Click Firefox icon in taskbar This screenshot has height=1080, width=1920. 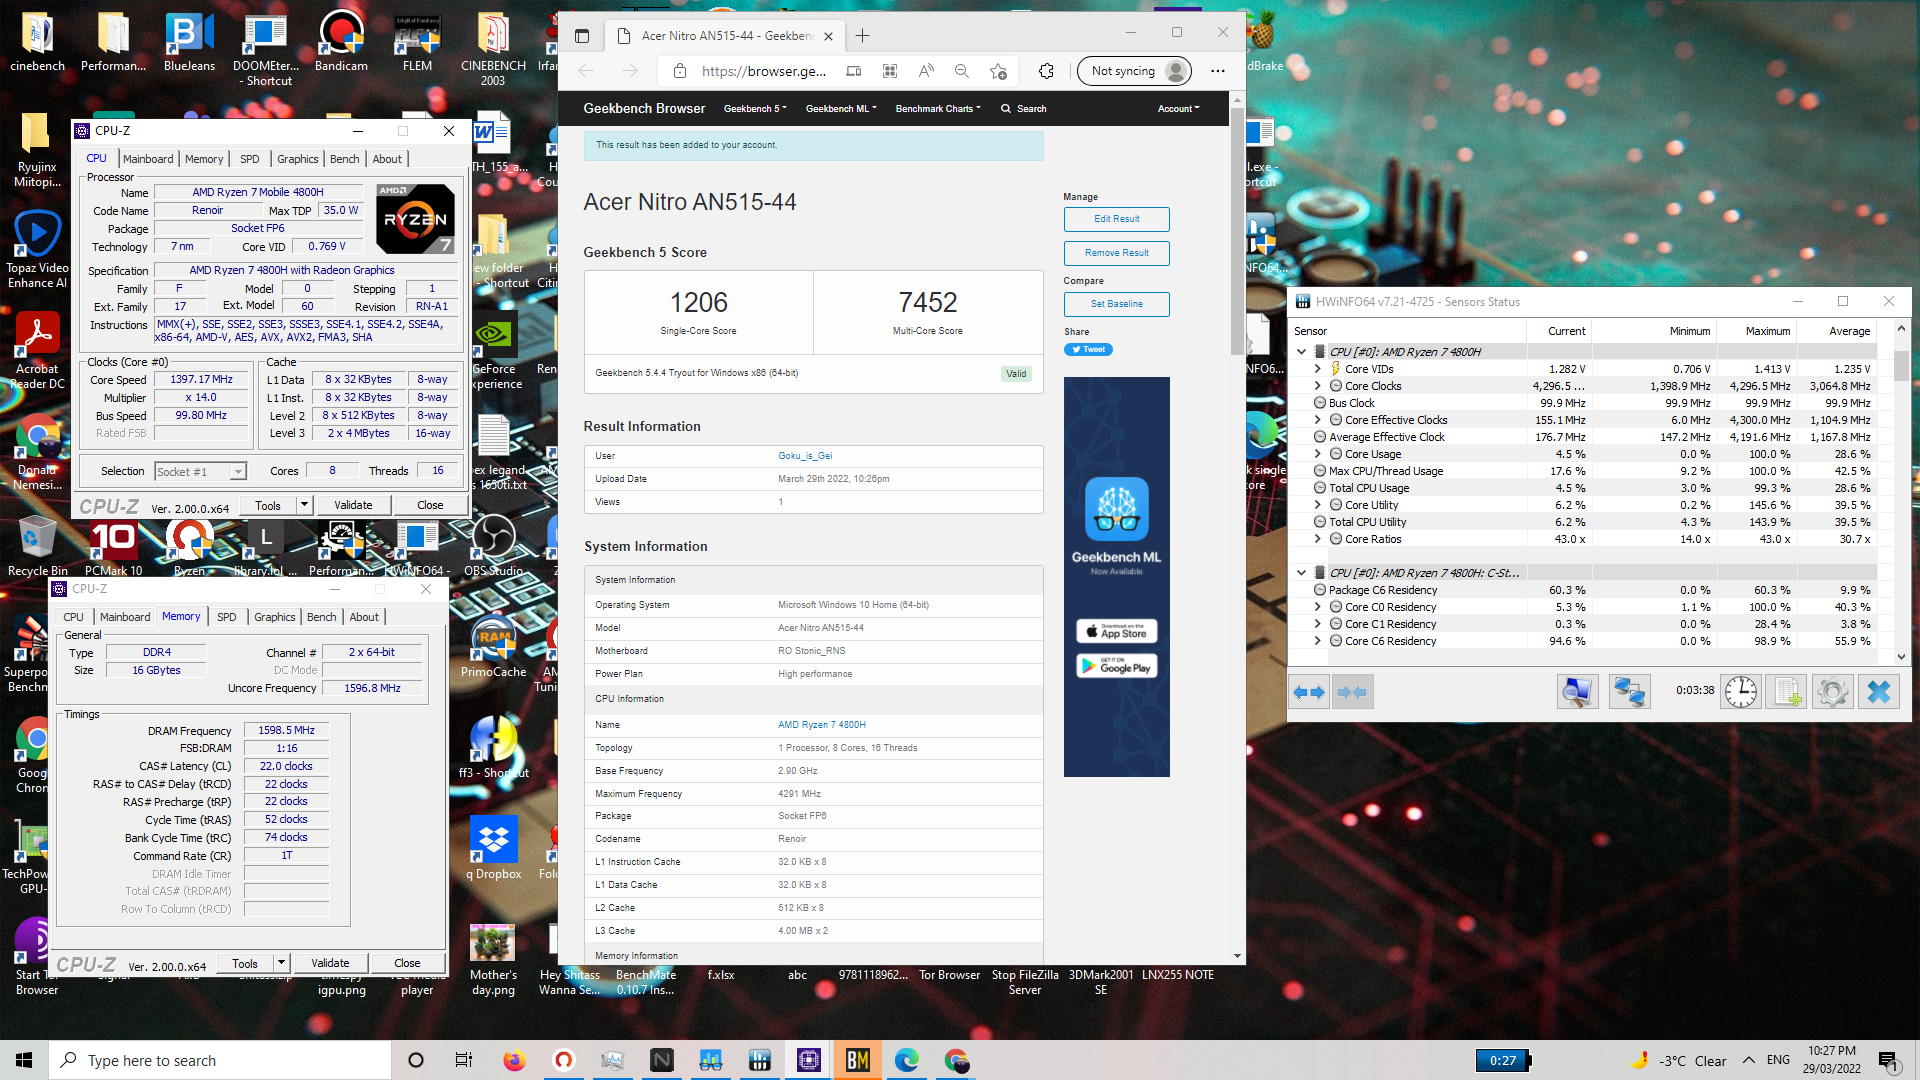click(515, 1060)
